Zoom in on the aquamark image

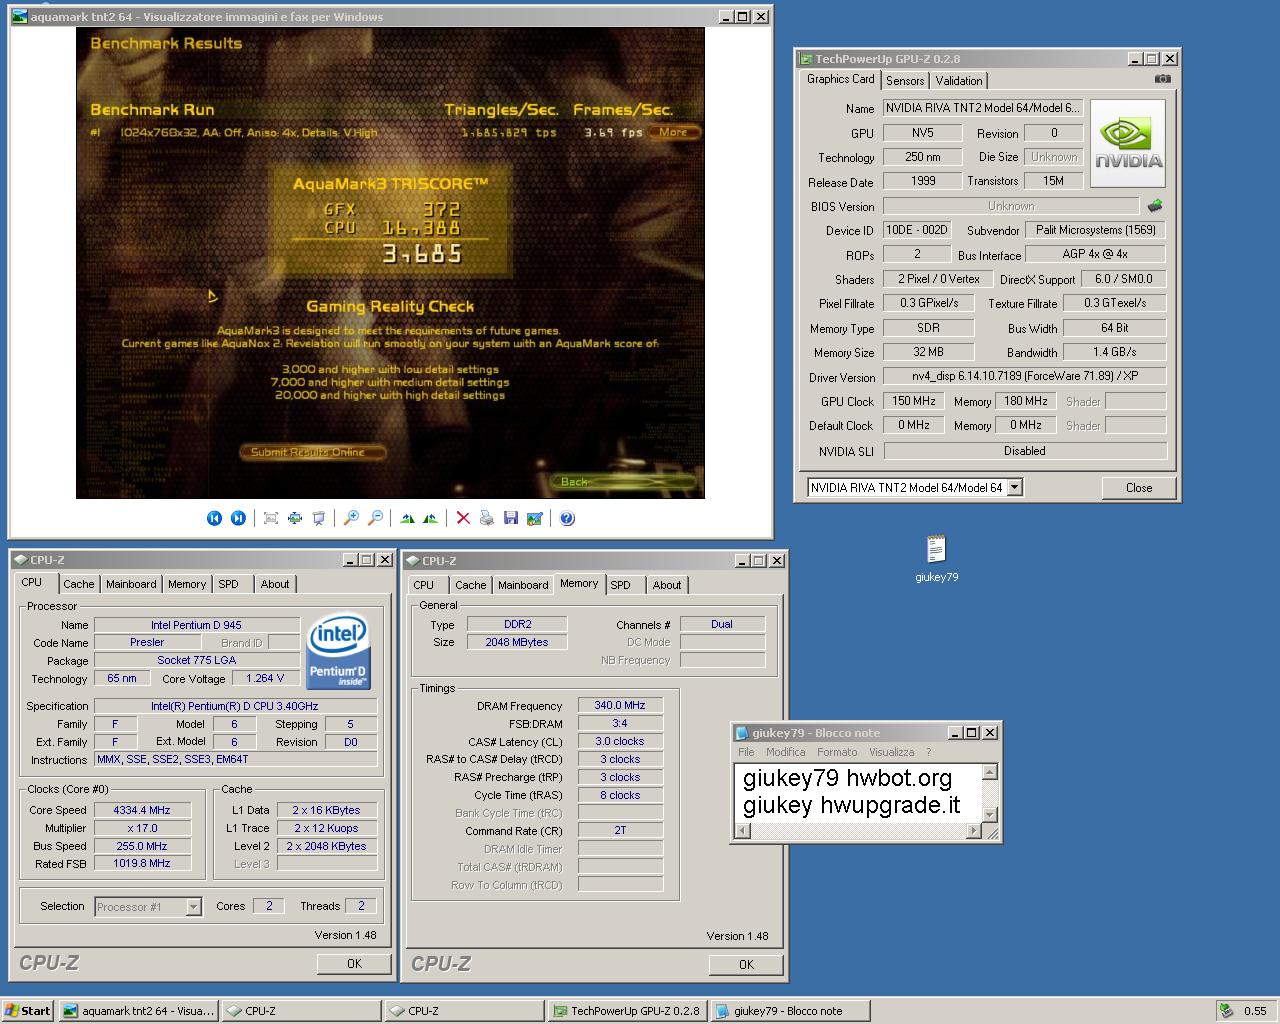tap(351, 518)
